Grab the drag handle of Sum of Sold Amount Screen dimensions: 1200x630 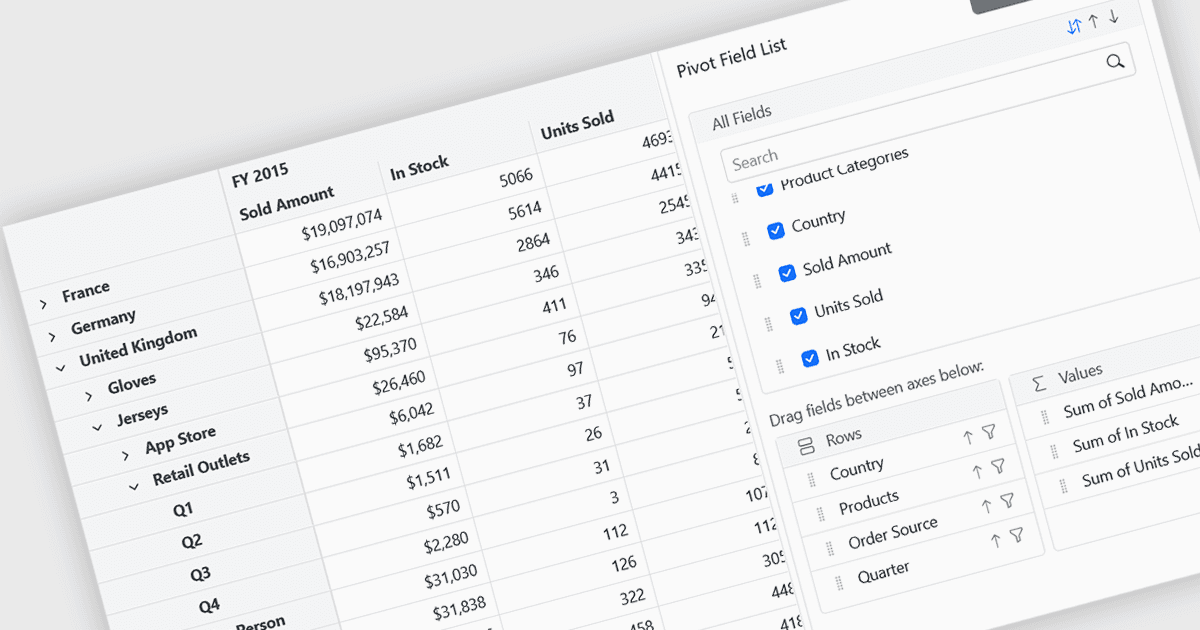click(x=1045, y=419)
